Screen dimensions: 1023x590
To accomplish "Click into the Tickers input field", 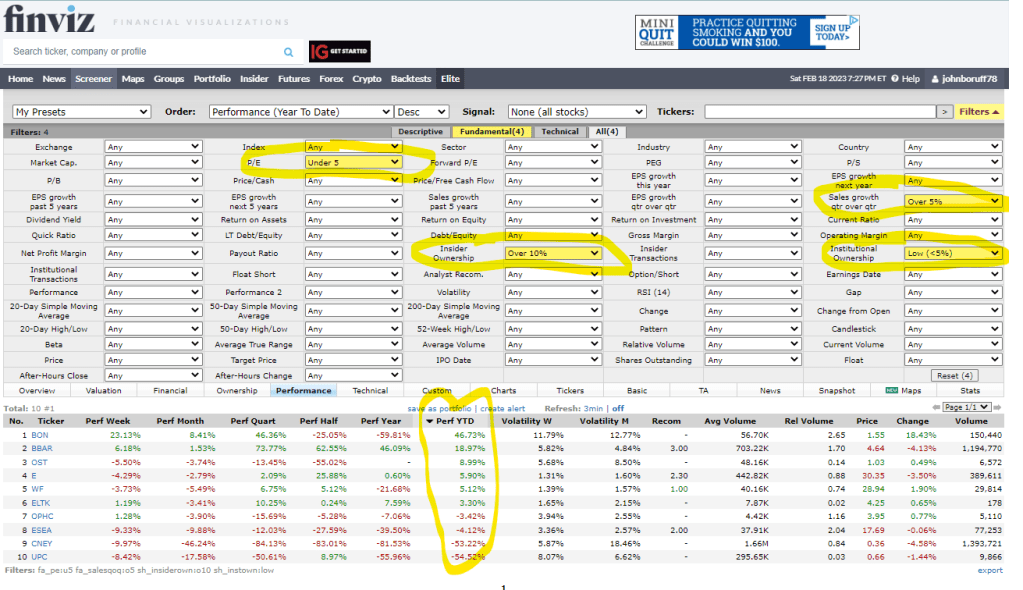I will click(819, 112).
